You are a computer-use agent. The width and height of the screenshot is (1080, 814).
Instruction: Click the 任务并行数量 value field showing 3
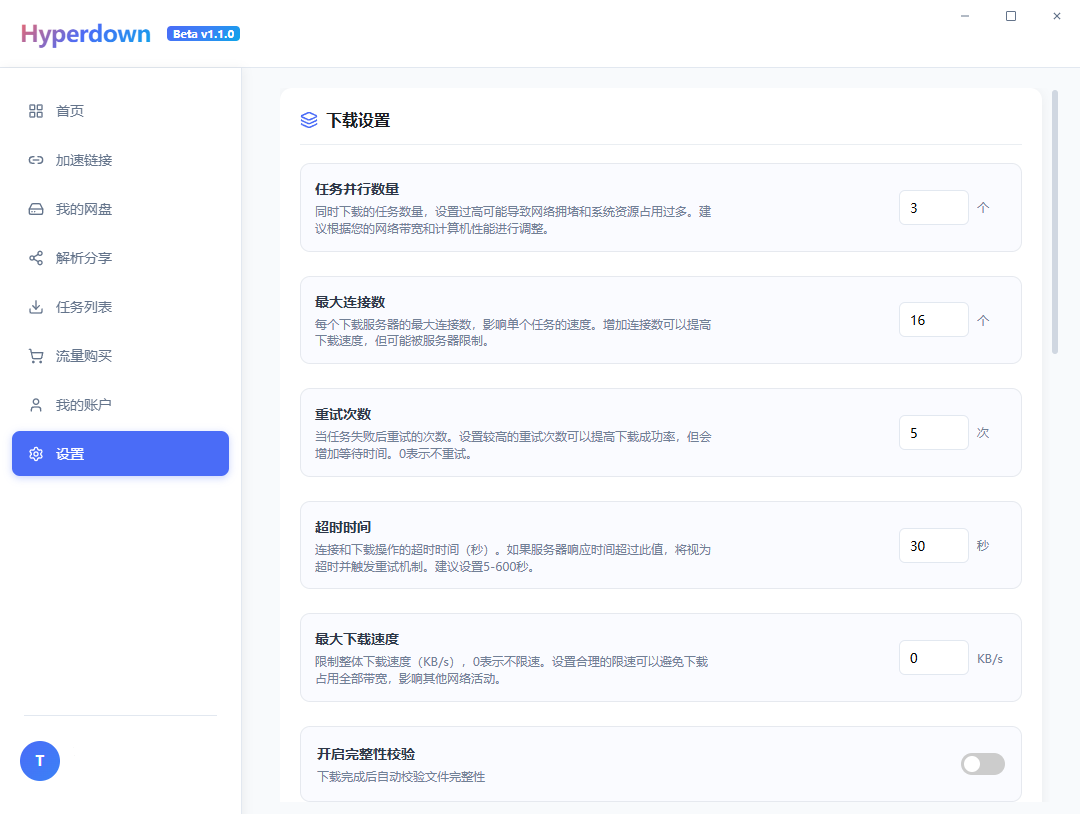point(933,207)
